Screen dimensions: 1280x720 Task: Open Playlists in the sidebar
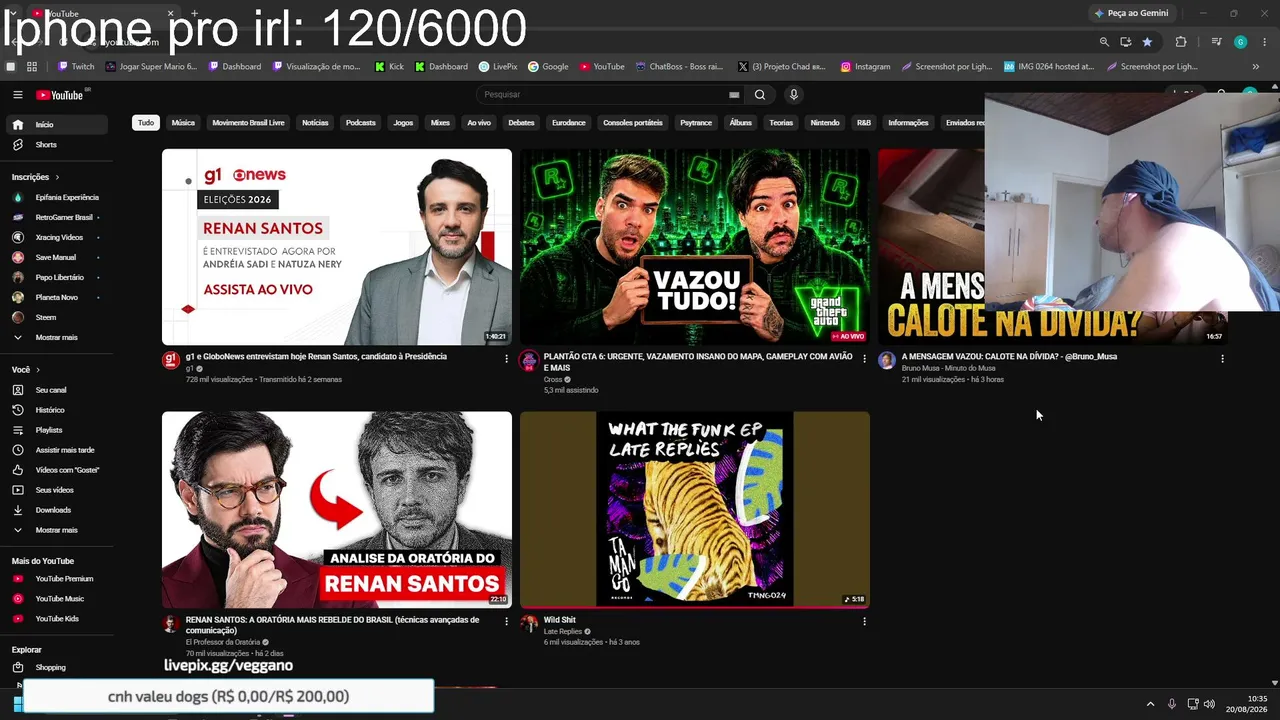coord(56,430)
